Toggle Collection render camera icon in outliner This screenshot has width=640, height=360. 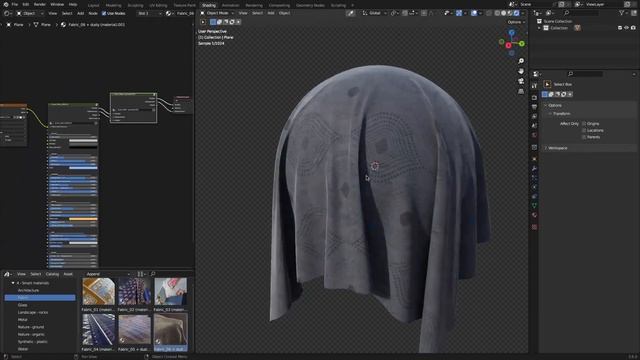coord(633,28)
